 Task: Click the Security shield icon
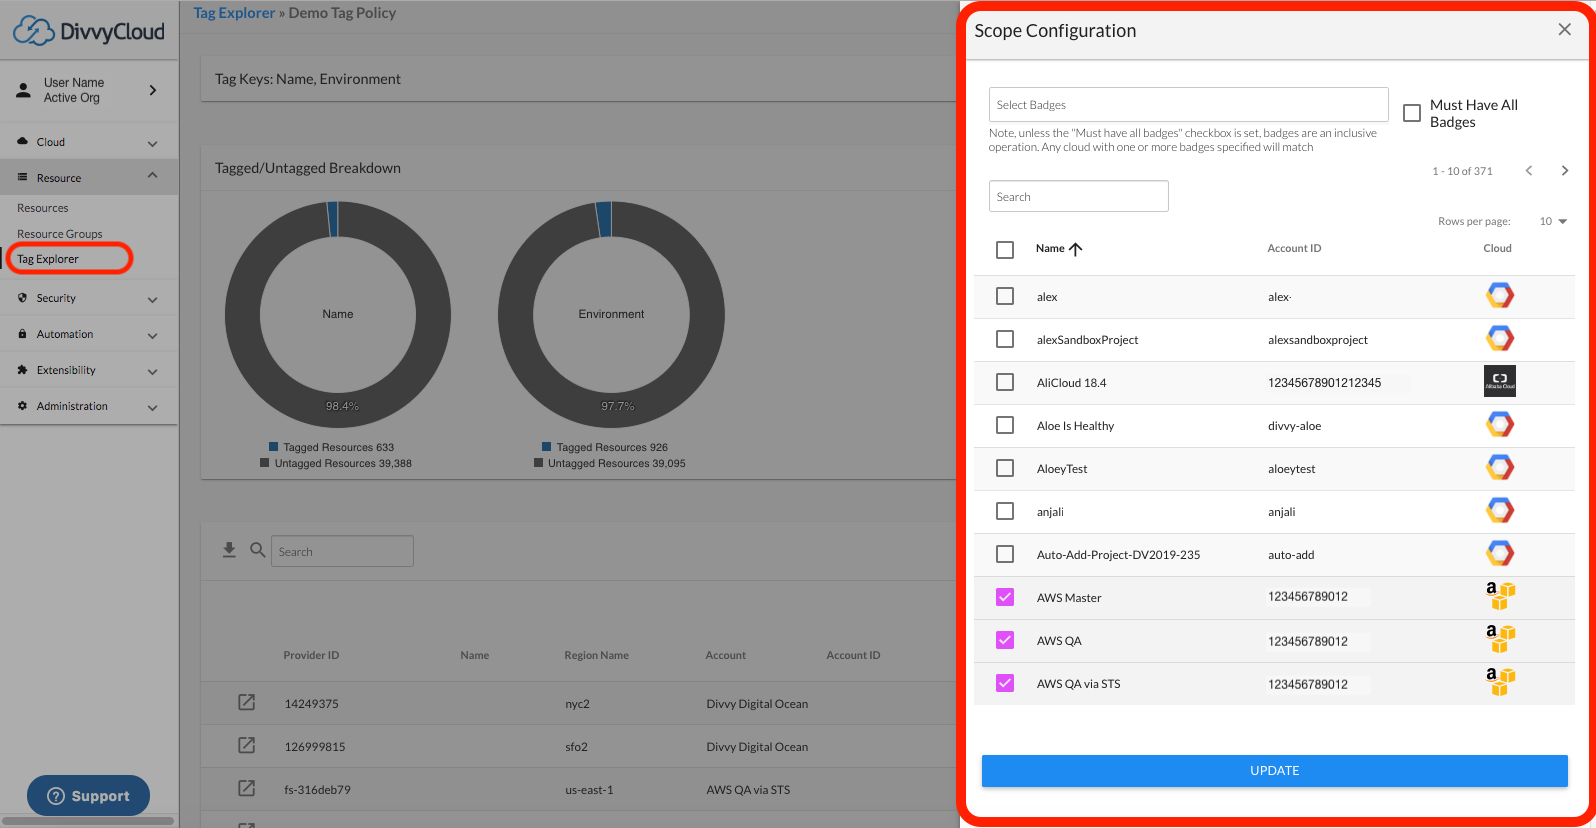[x=22, y=298]
